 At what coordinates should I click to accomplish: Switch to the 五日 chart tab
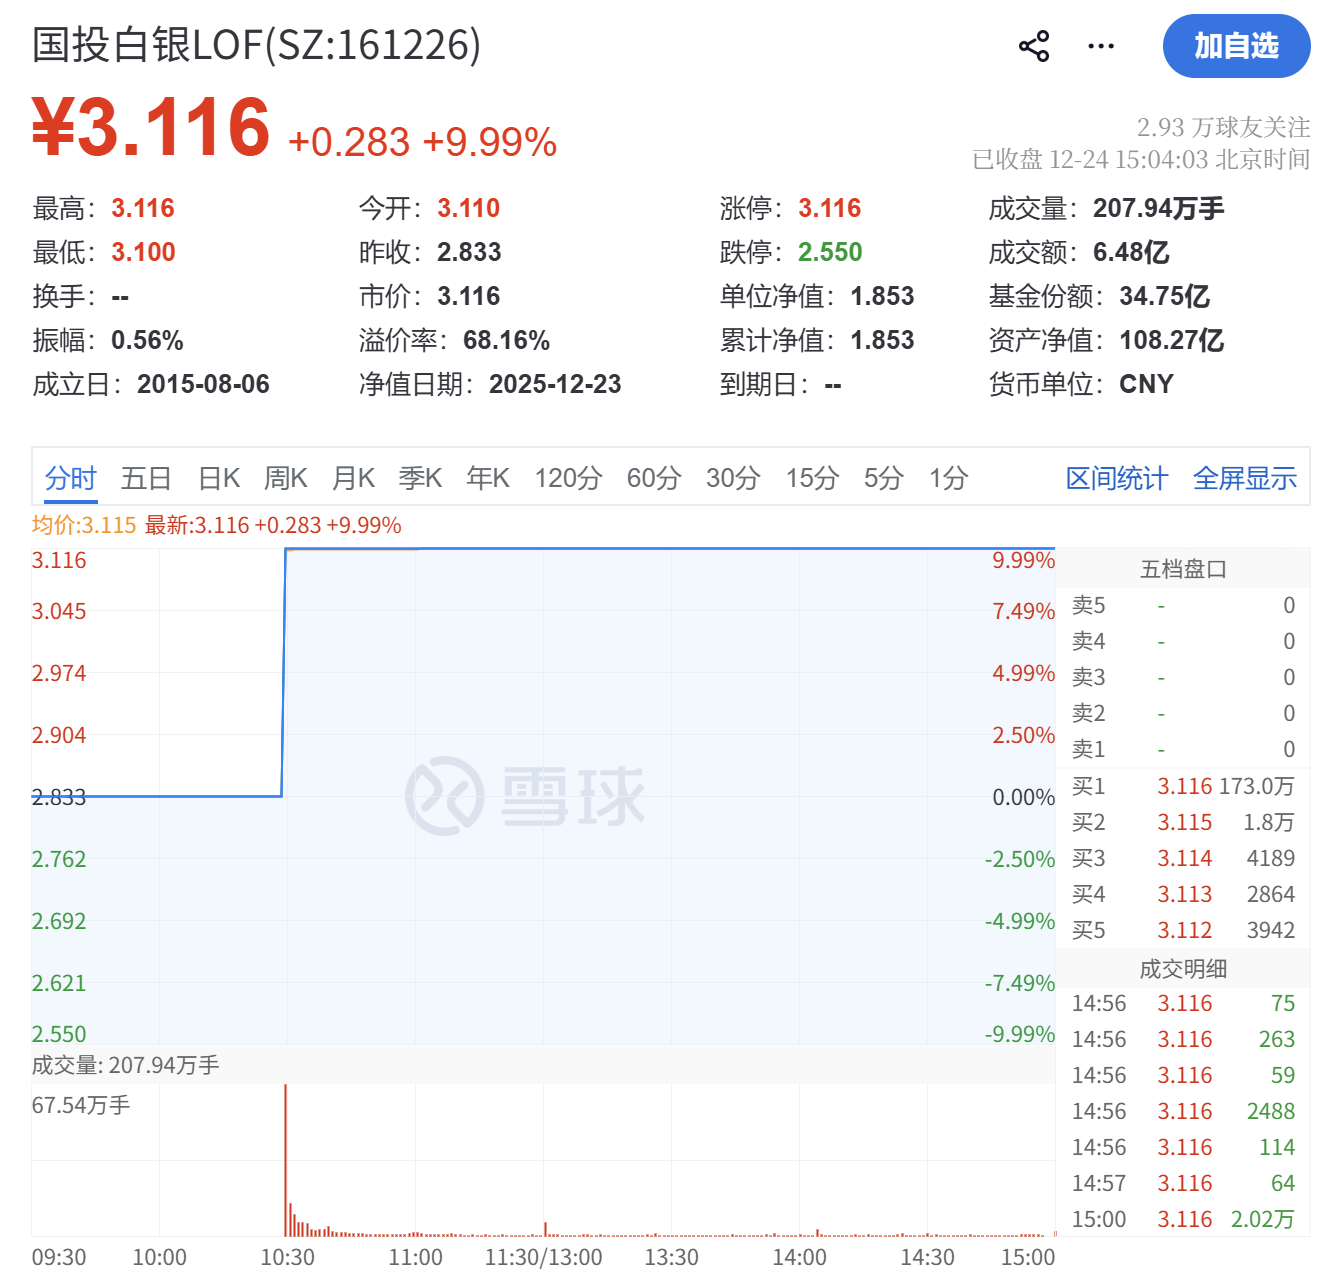[x=146, y=478]
